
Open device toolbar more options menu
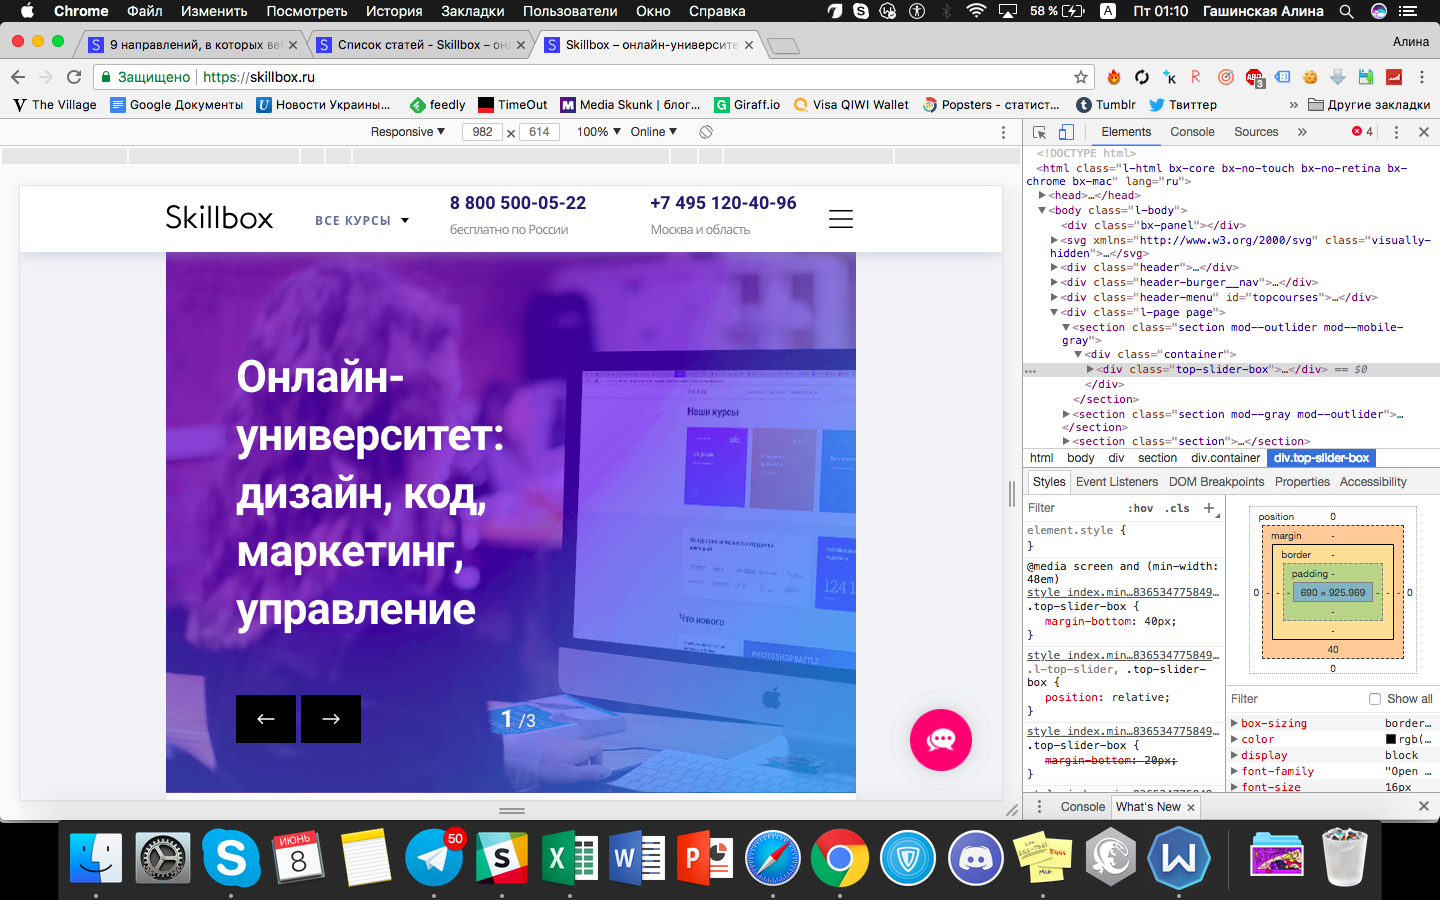(1004, 132)
